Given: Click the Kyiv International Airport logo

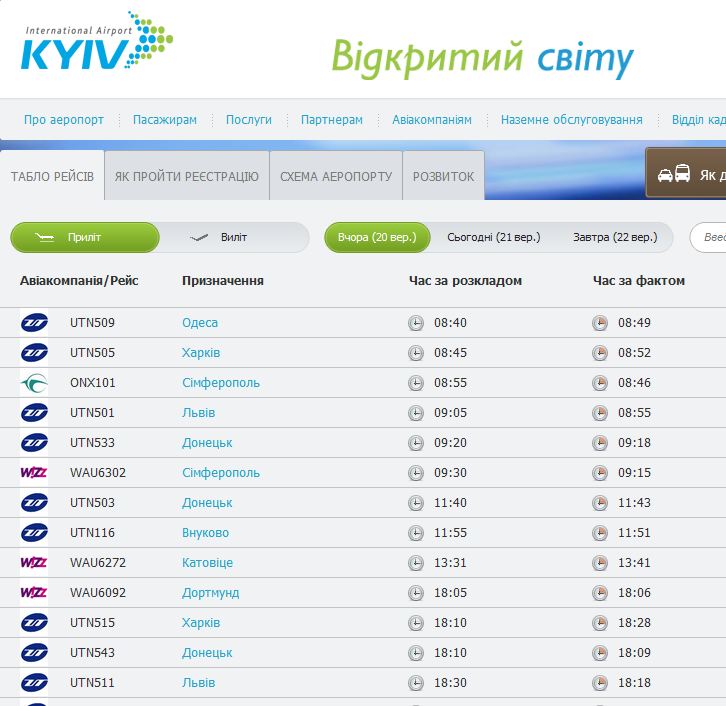Looking at the screenshot, I should 96,42.
